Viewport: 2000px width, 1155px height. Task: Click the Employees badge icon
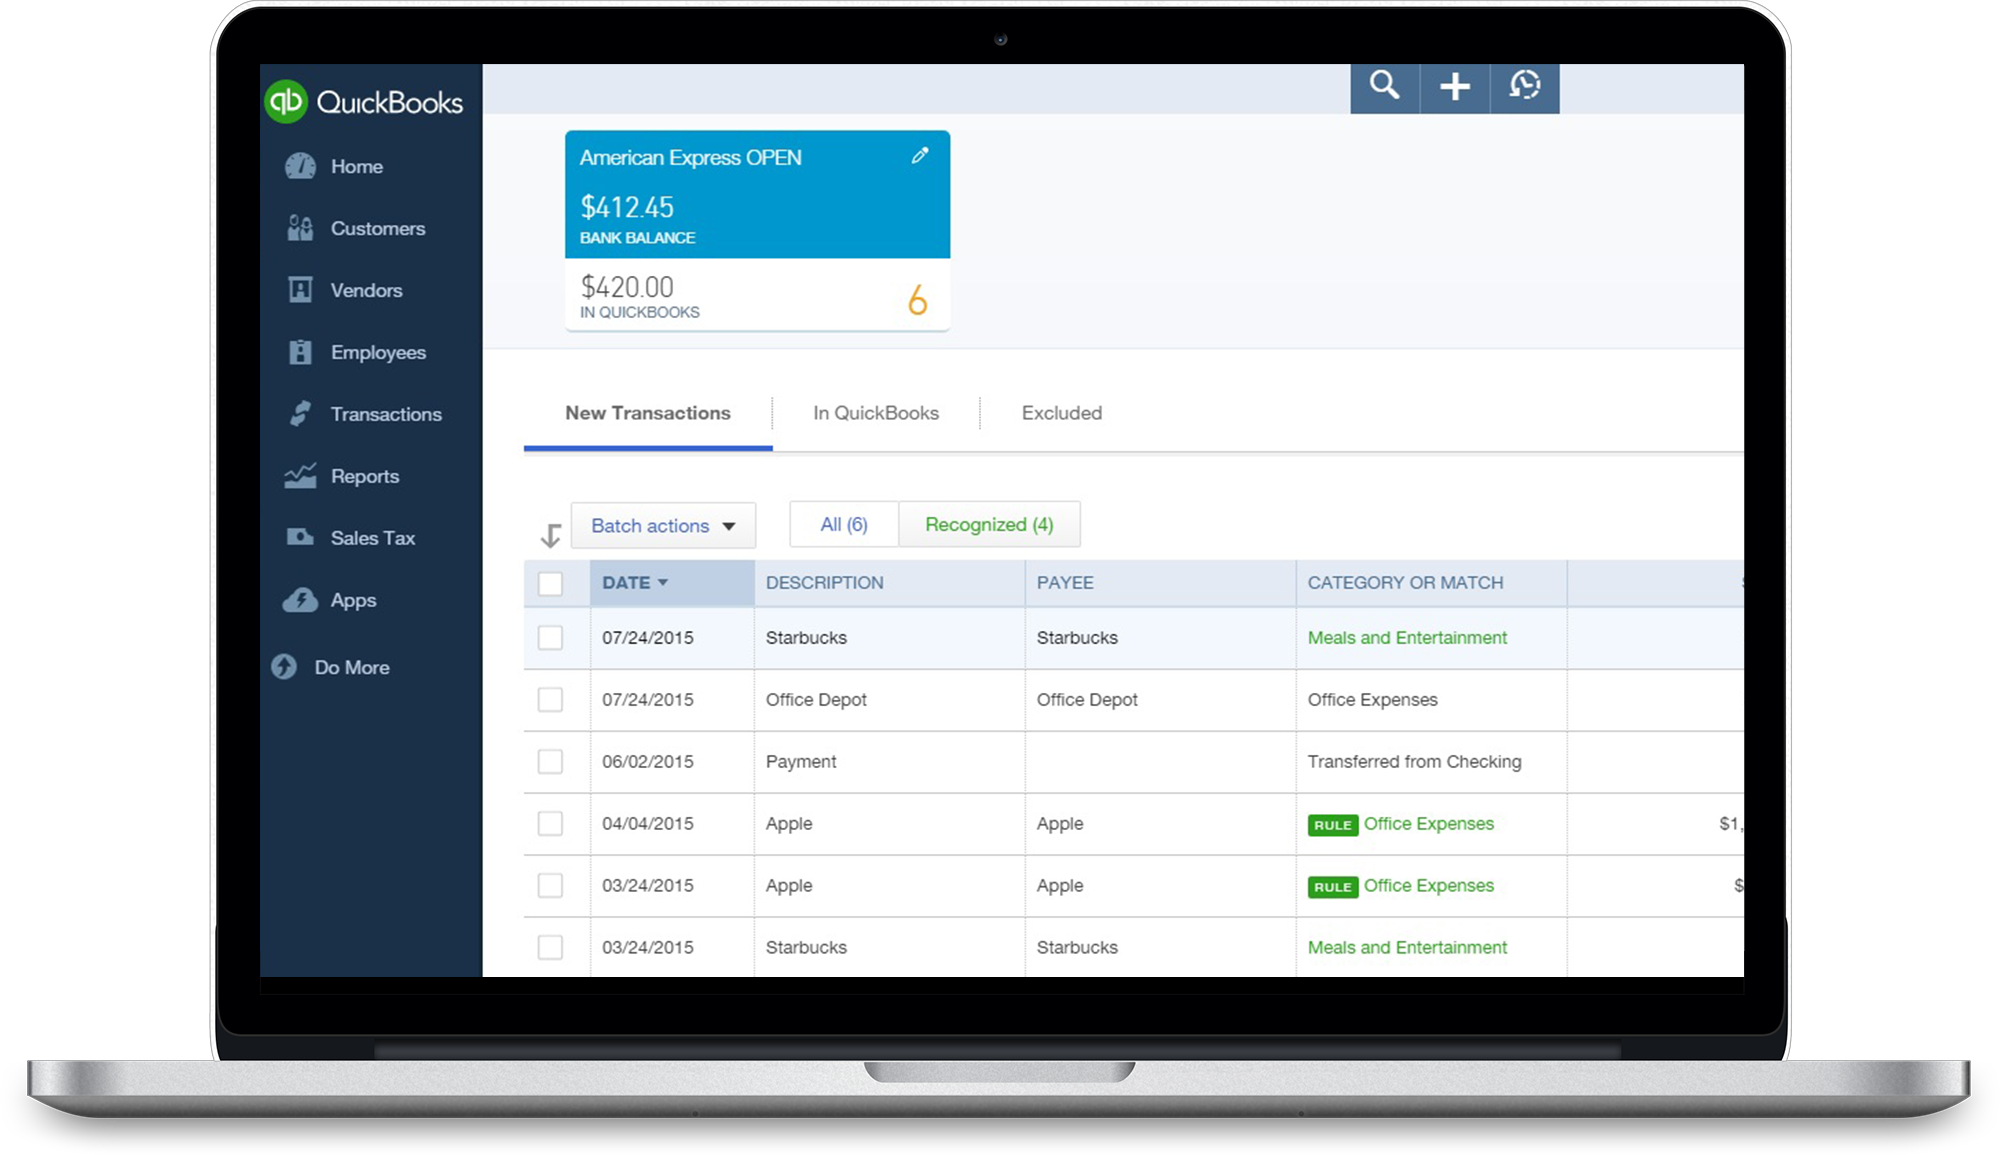pyautogui.click(x=300, y=352)
